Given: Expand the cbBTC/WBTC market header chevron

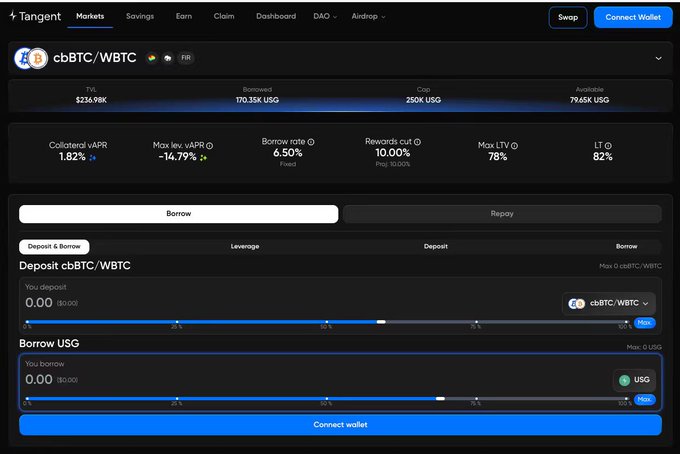Looking at the screenshot, I should (658, 58).
